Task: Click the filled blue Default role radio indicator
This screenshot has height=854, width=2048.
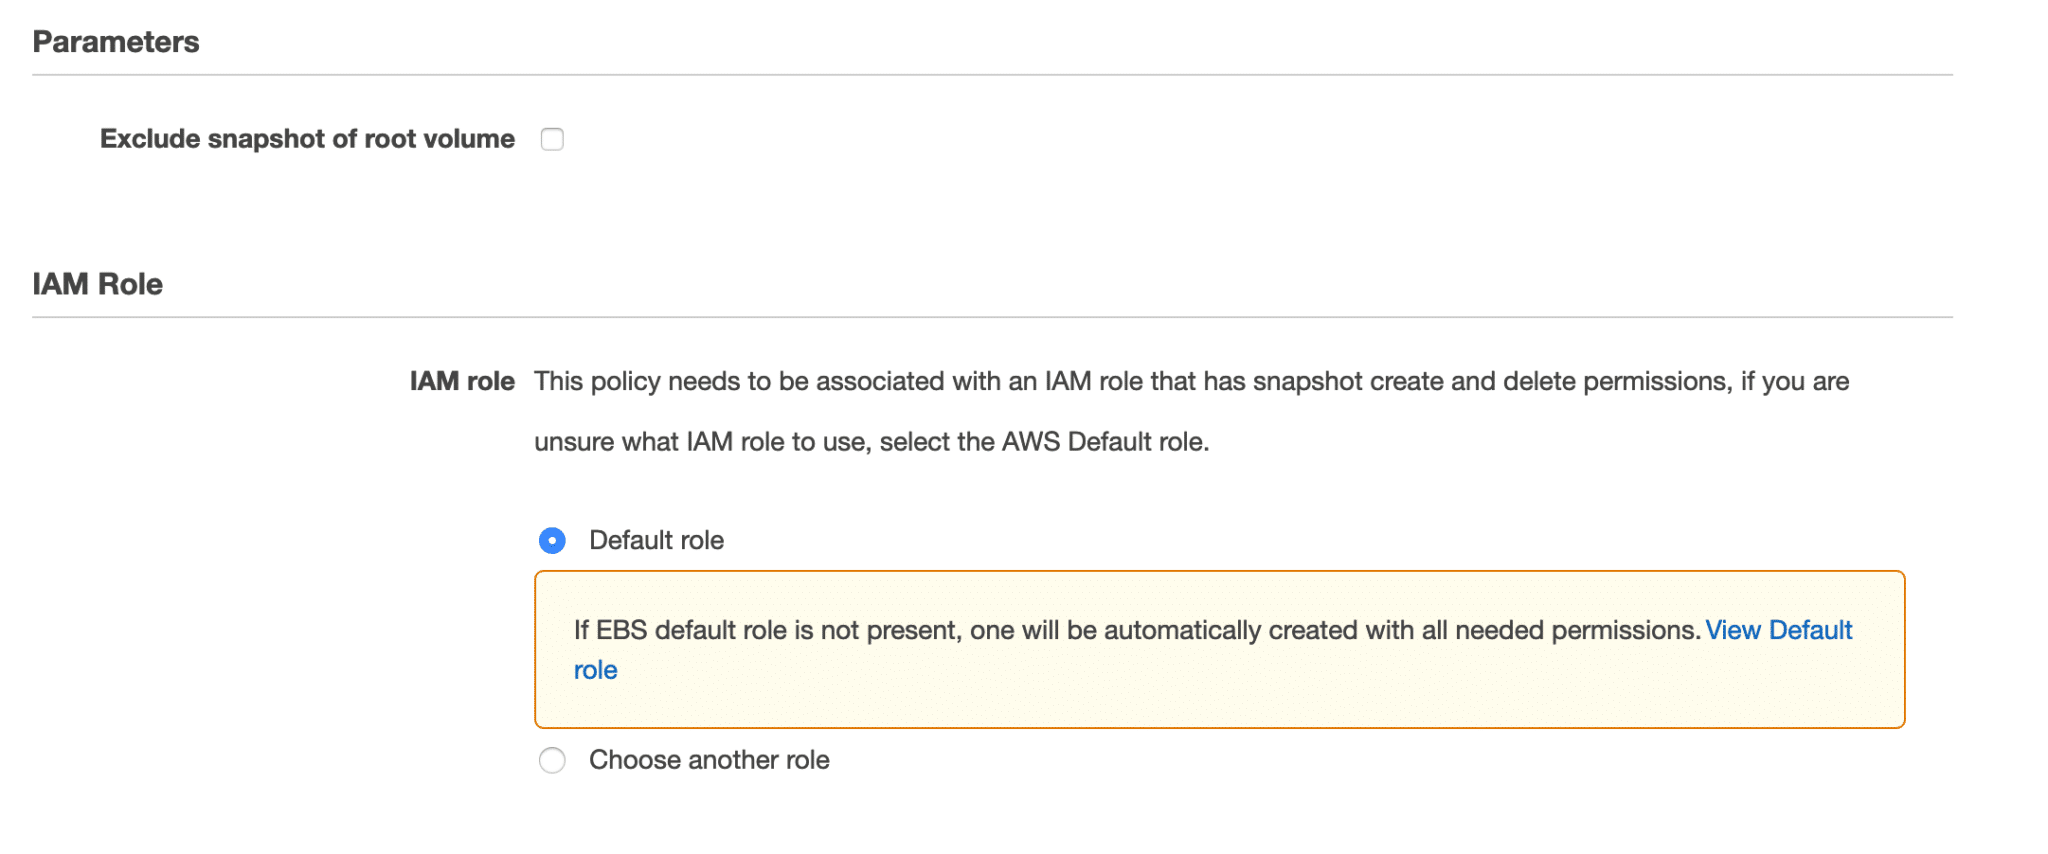Action: point(552,540)
